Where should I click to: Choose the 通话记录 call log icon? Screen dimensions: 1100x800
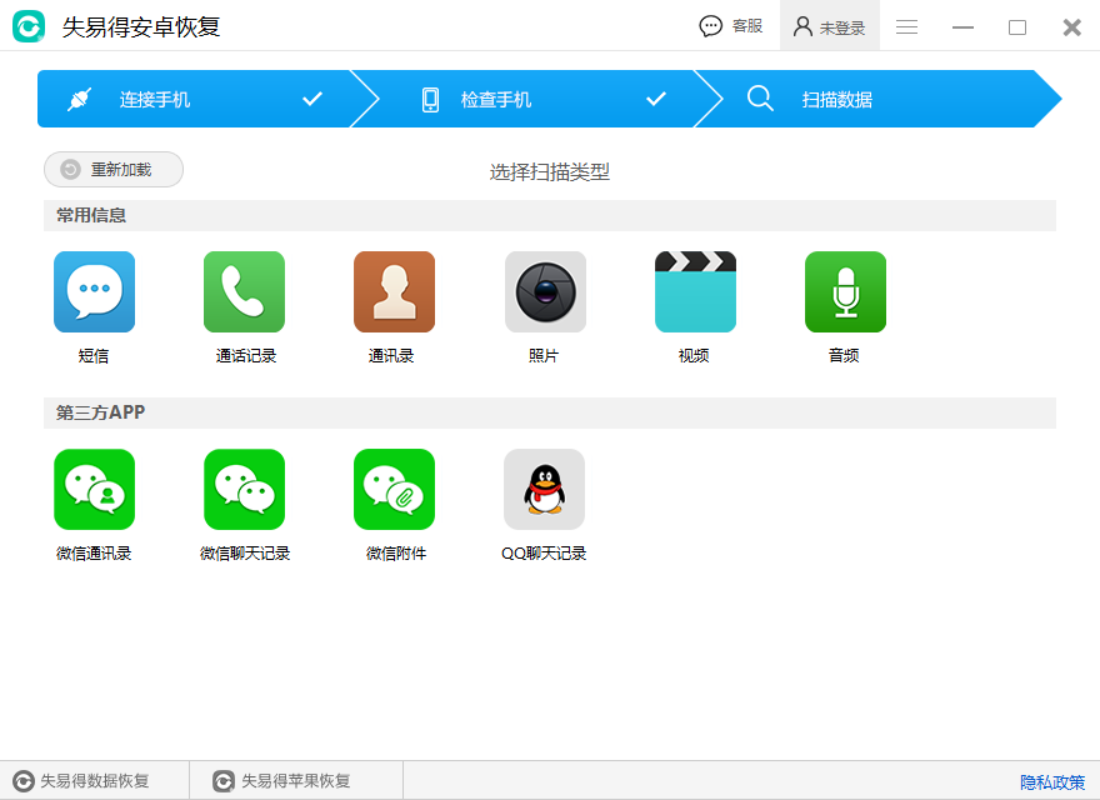click(x=244, y=292)
